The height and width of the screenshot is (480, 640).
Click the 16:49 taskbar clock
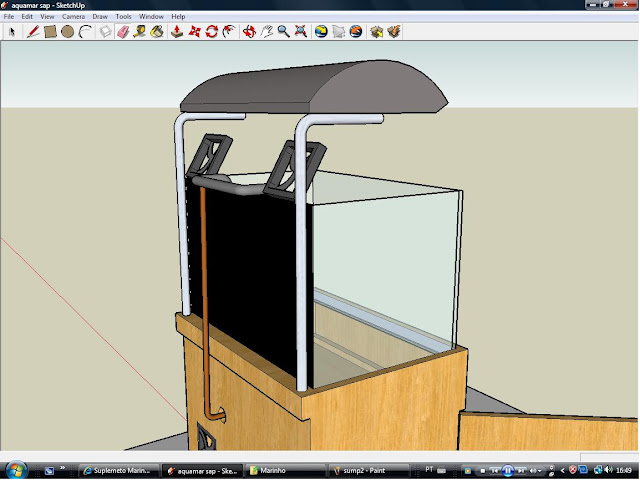coord(624,471)
